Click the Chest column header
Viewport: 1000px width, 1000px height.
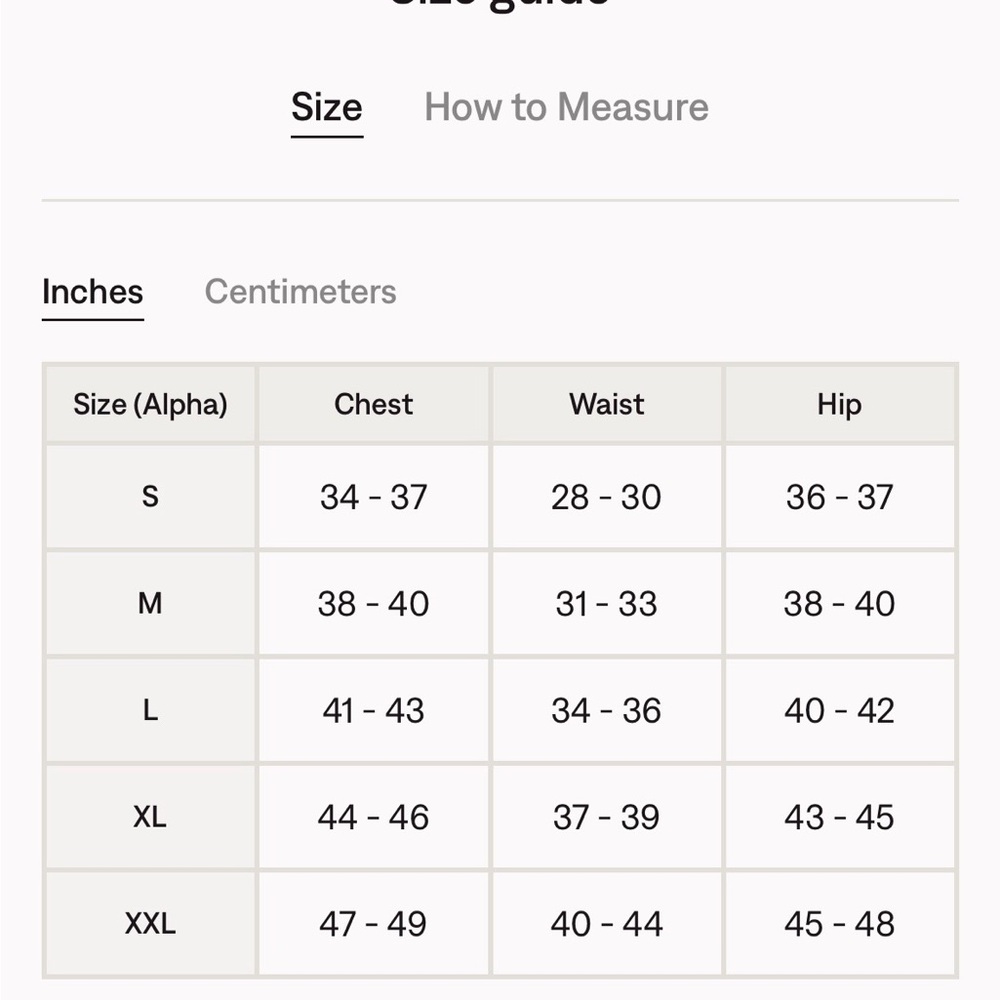click(374, 404)
